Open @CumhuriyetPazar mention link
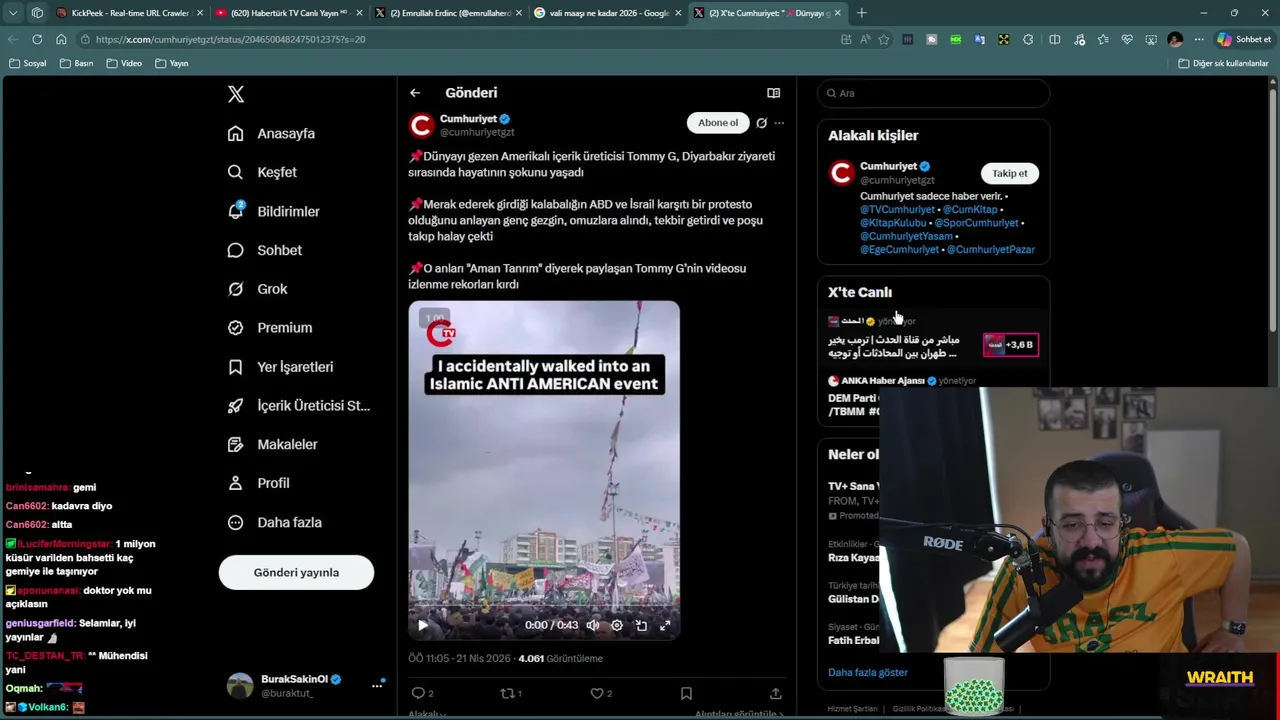This screenshot has height=720, width=1280. point(990,250)
